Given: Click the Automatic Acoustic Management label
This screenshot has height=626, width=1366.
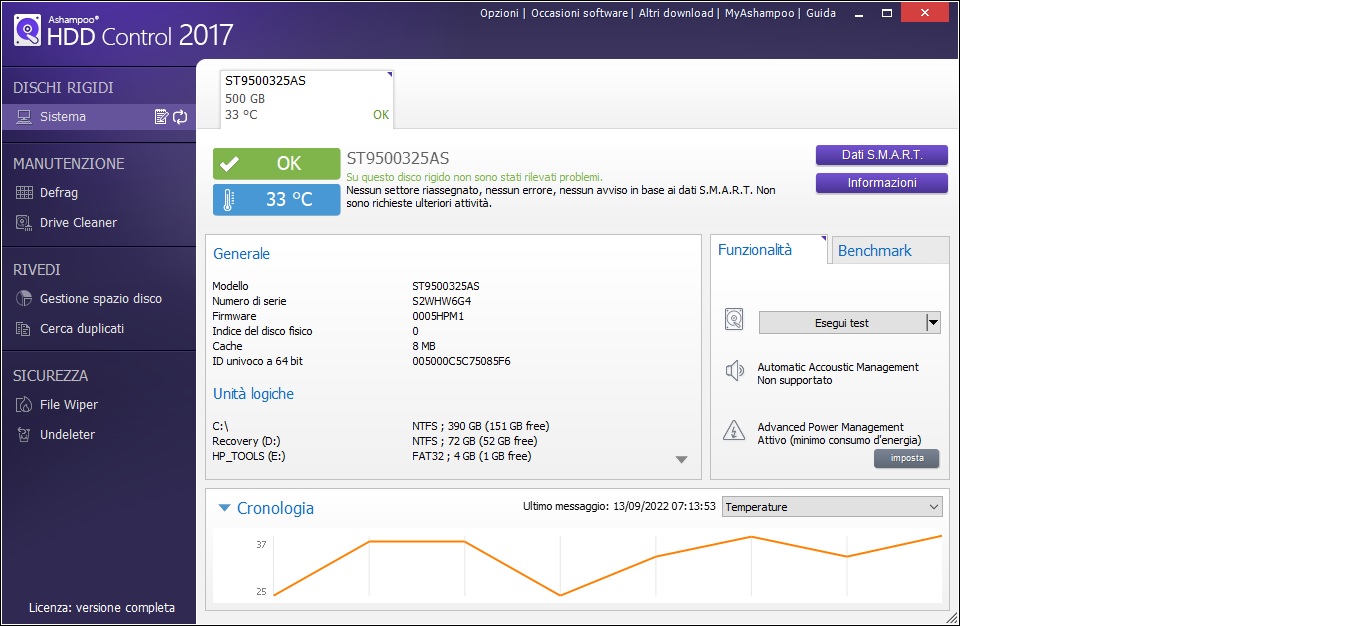Looking at the screenshot, I should point(838,367).
